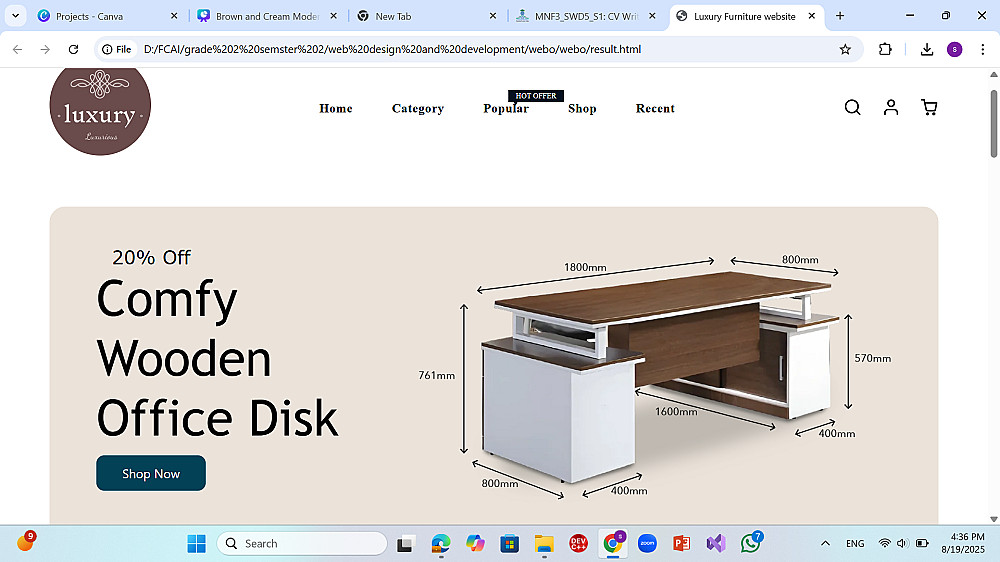This screenshot has height=562, width=1000.
Task: Switch to the MNF3_SWD5_S1 CV Writing tab
Action: pyautogui.click(x=586, y=16)
